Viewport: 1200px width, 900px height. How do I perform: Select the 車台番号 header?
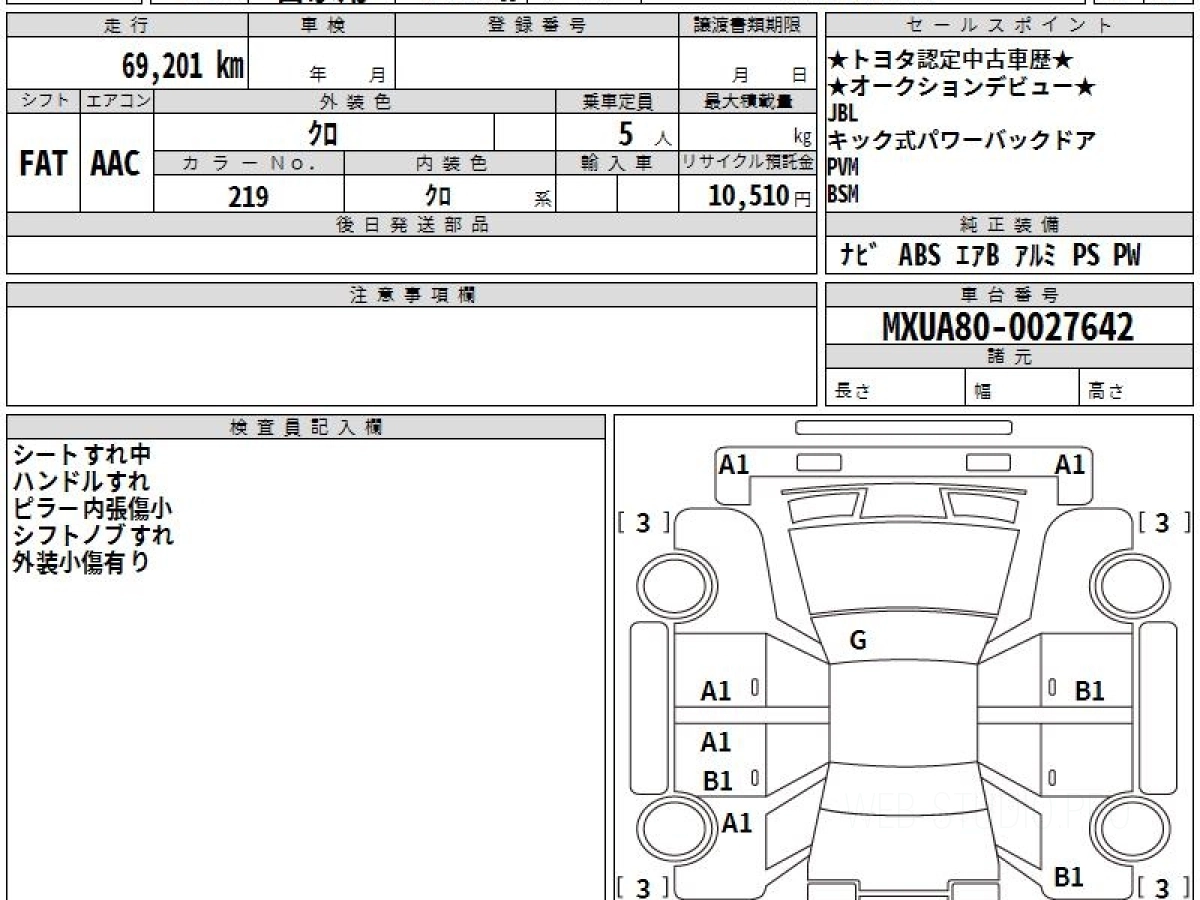pyautogui.click(x=1009, y=295)
